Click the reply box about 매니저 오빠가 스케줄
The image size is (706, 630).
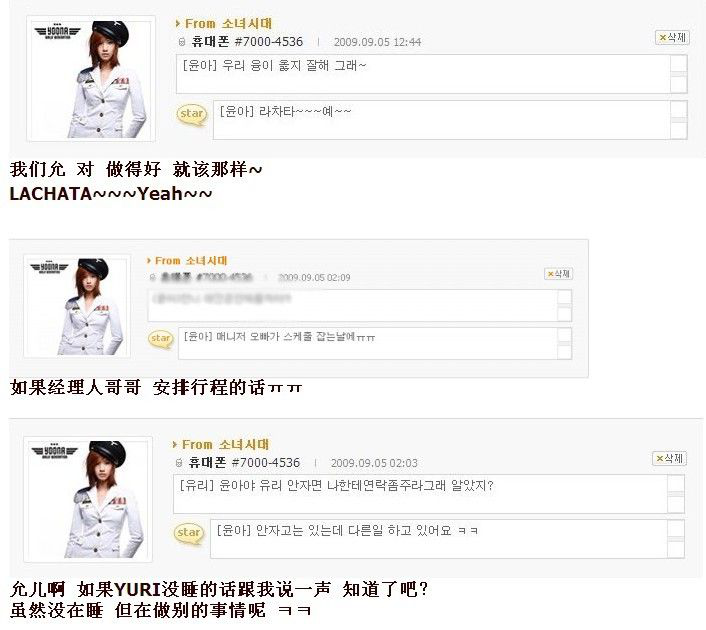pos(368,344)
